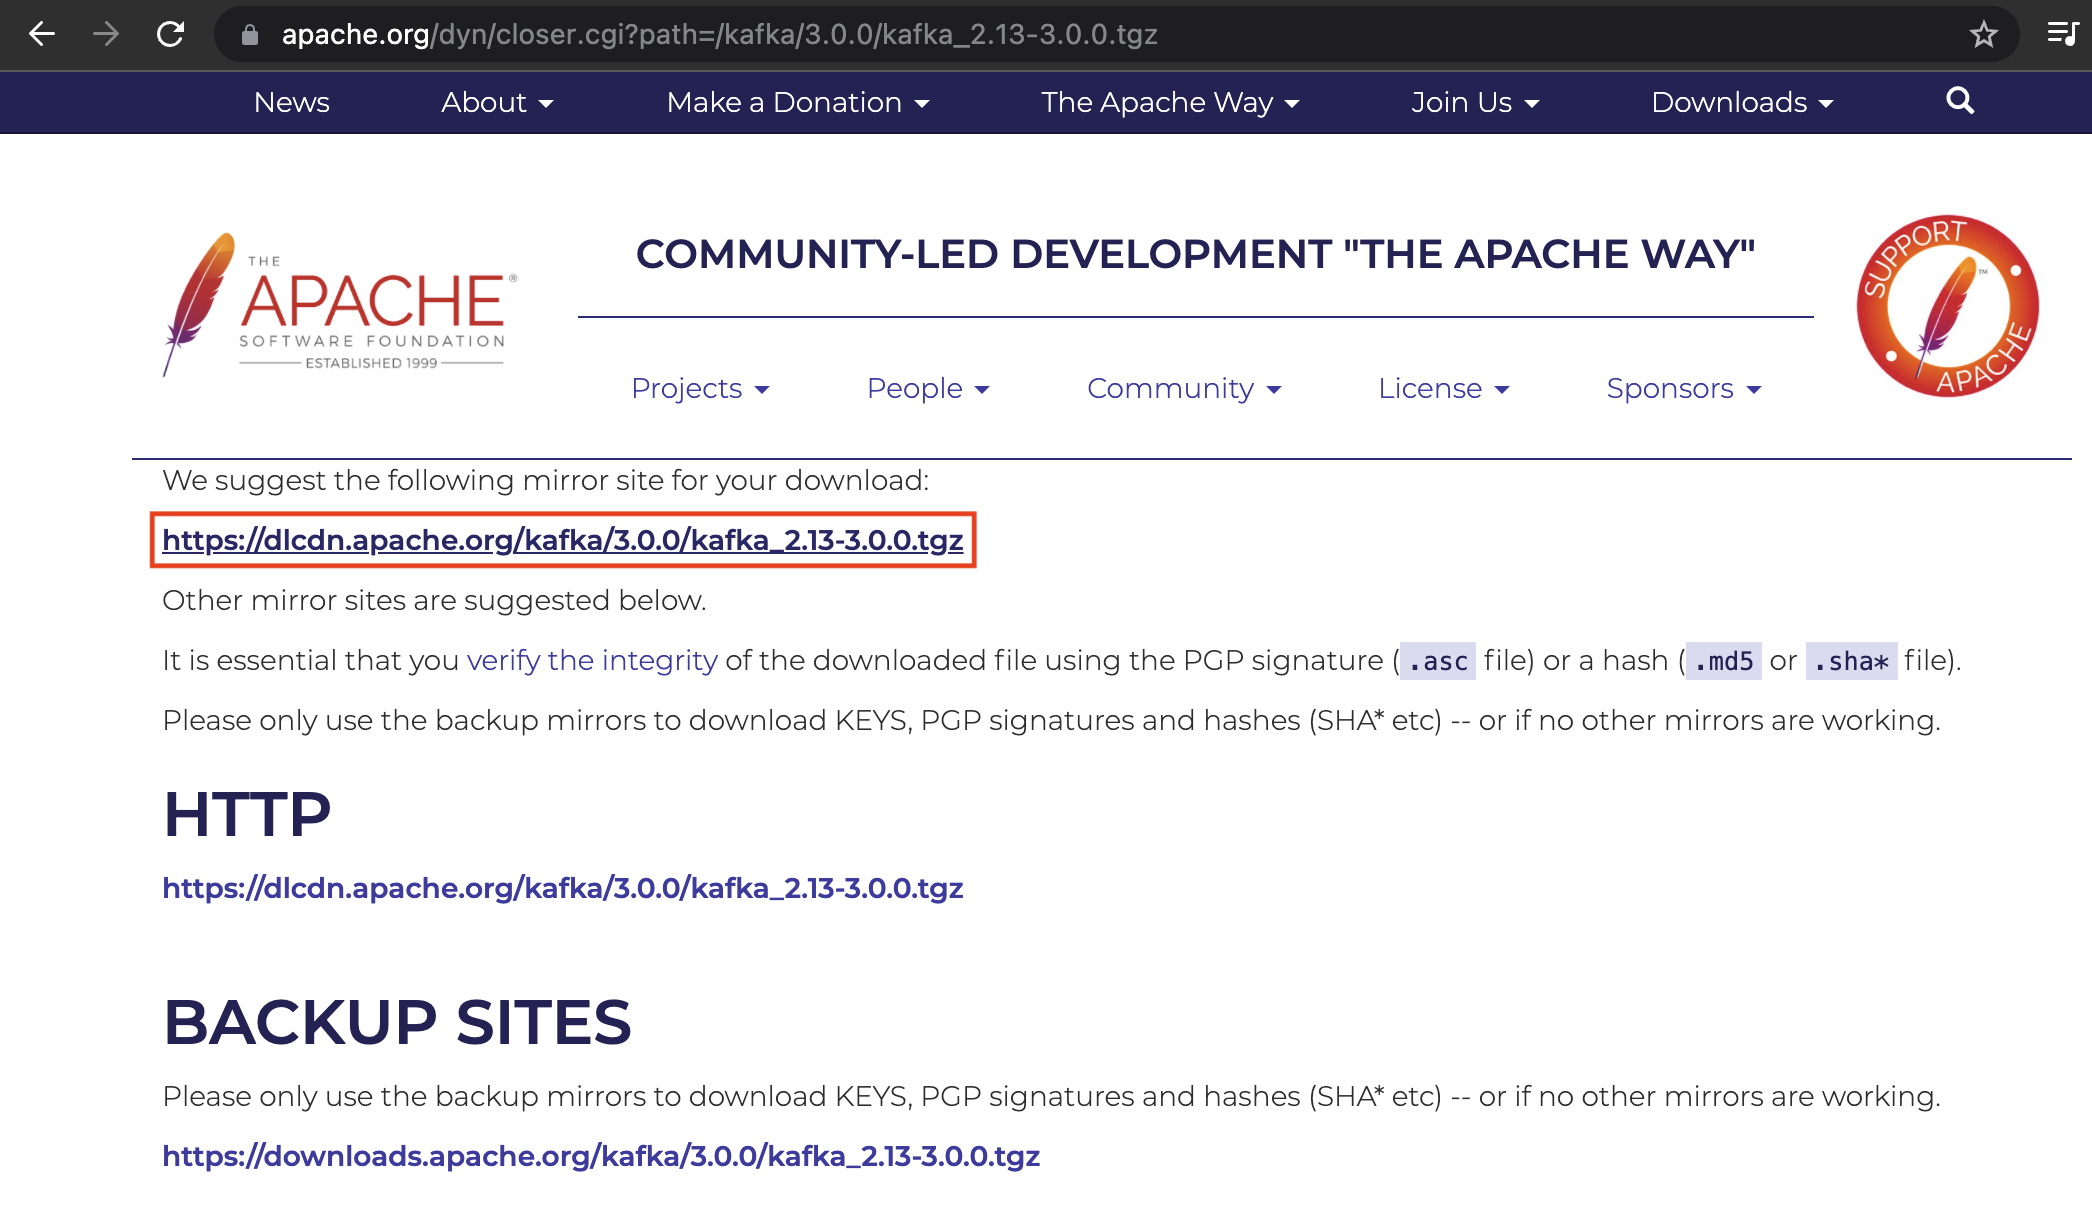2092x1206 pixels.
Task: Expand the About dropdown menu
Action: pos(497,102)
